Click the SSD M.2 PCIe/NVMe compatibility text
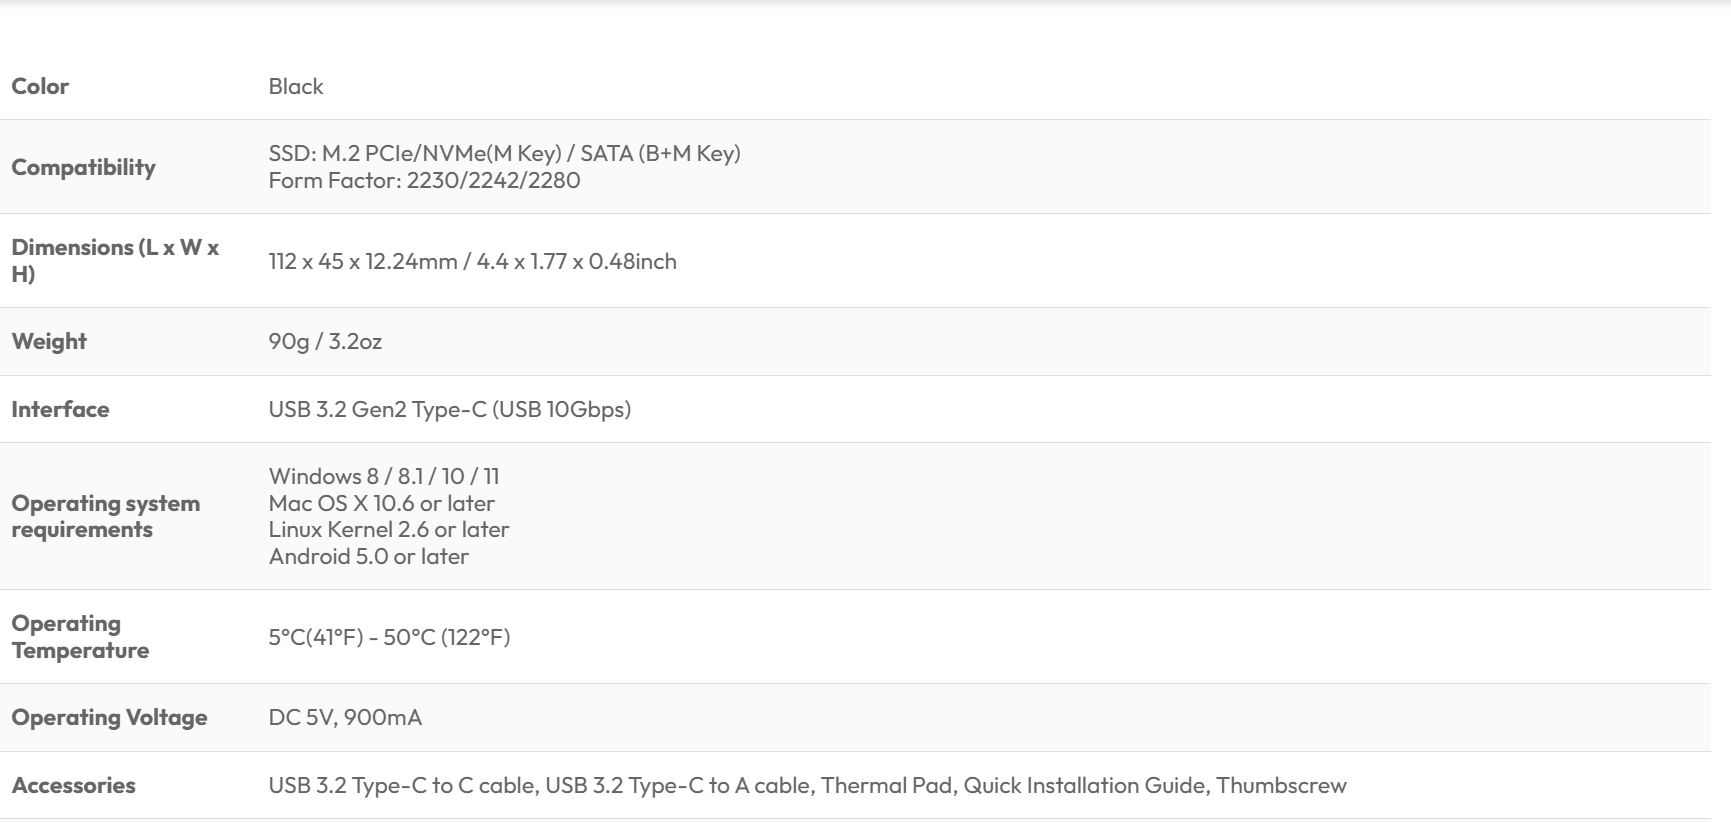Viewport: 1731px width, 823px height. [504, 153]
